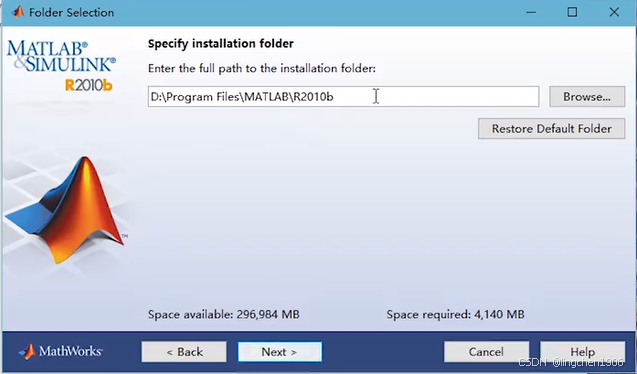
Task: Close the Folder Selection window
Action: pyautogui.click(x=614, y=12)
